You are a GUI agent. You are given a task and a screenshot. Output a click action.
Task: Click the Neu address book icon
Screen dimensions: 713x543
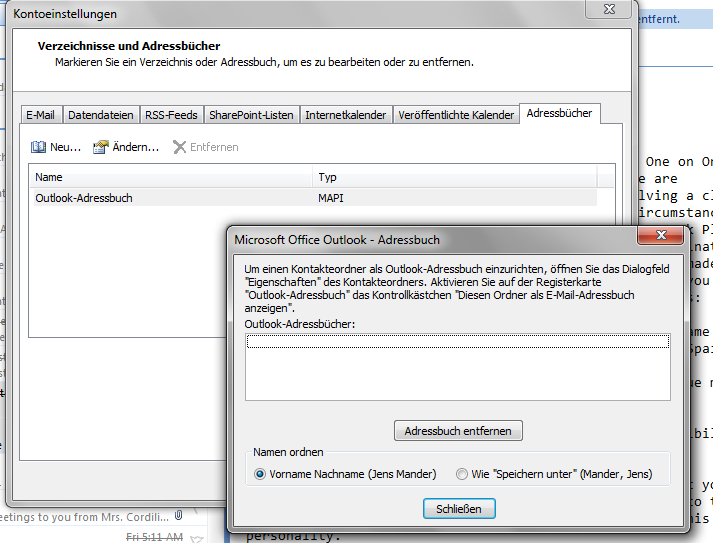38,147
